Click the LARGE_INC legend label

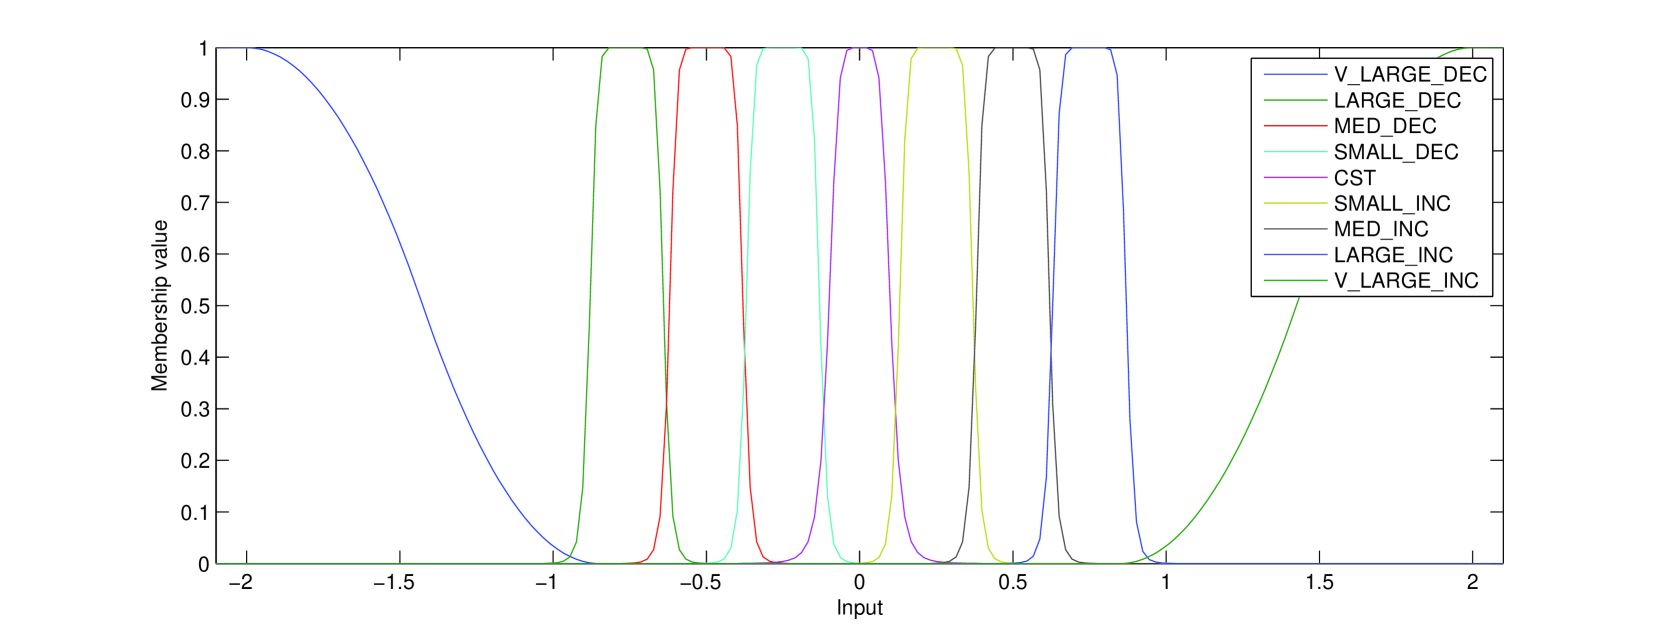click(x=1393, y=255)
